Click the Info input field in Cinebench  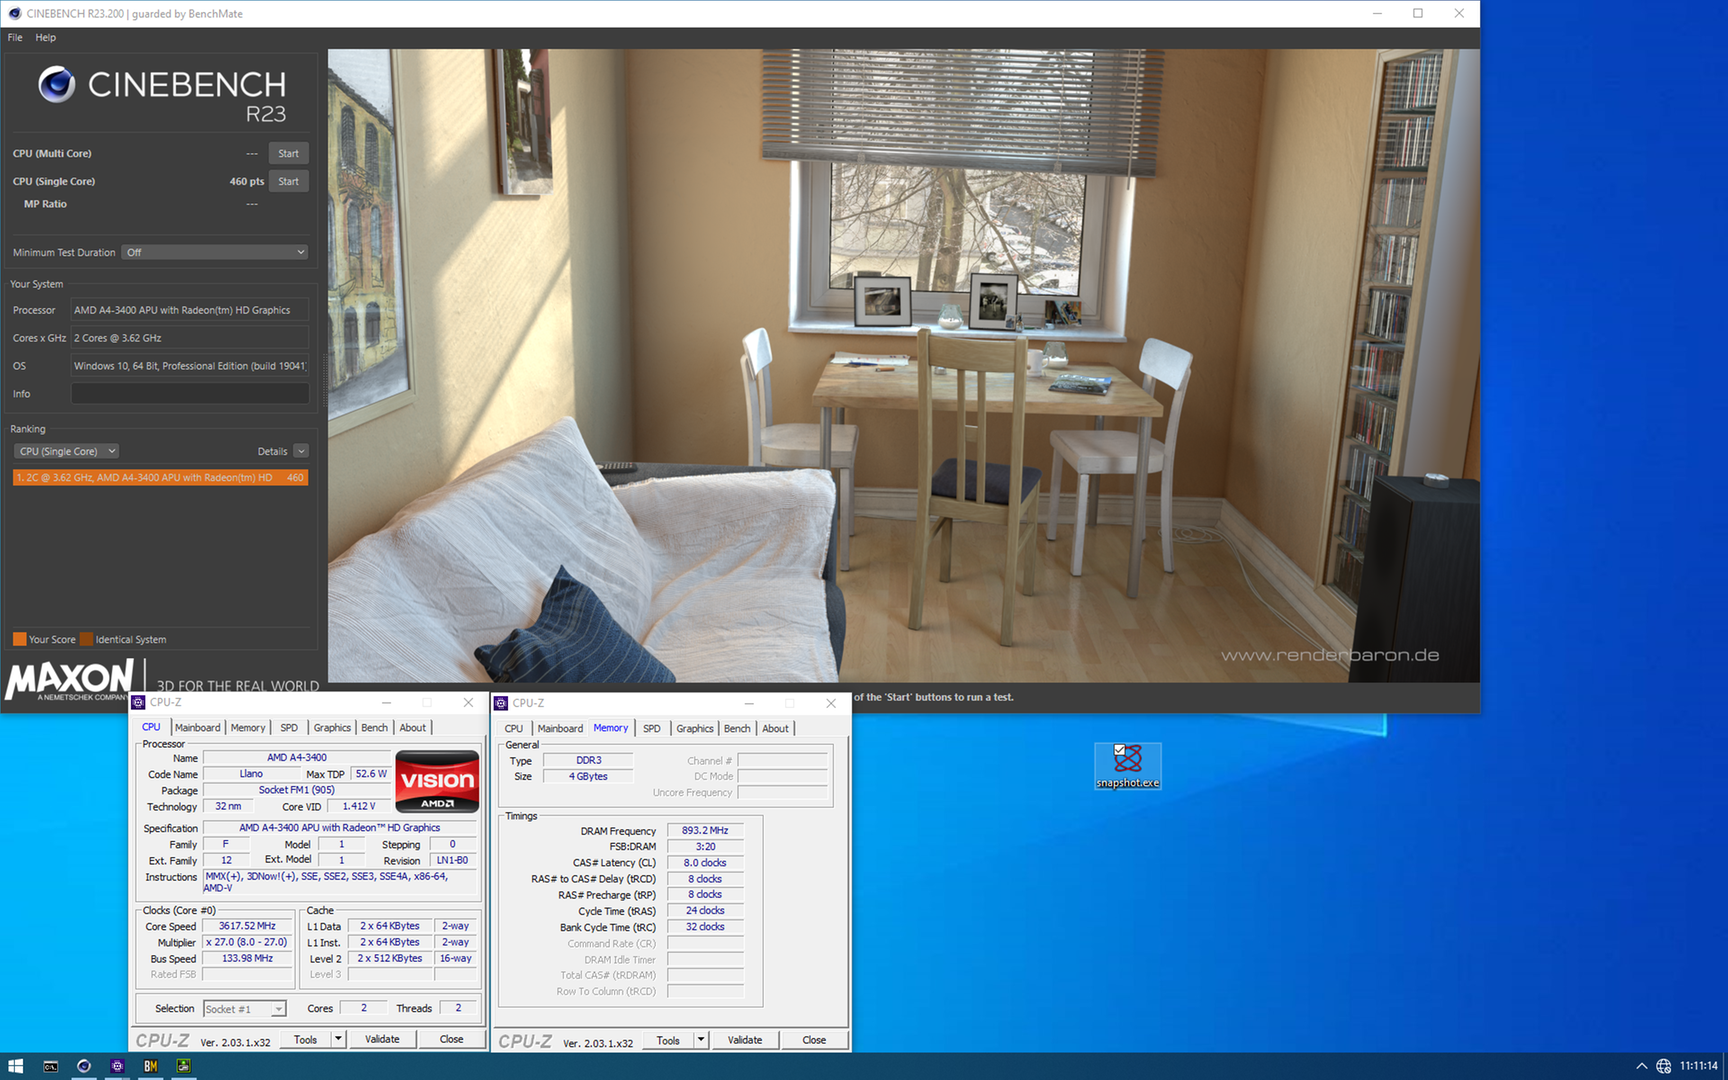pos(189,394)
